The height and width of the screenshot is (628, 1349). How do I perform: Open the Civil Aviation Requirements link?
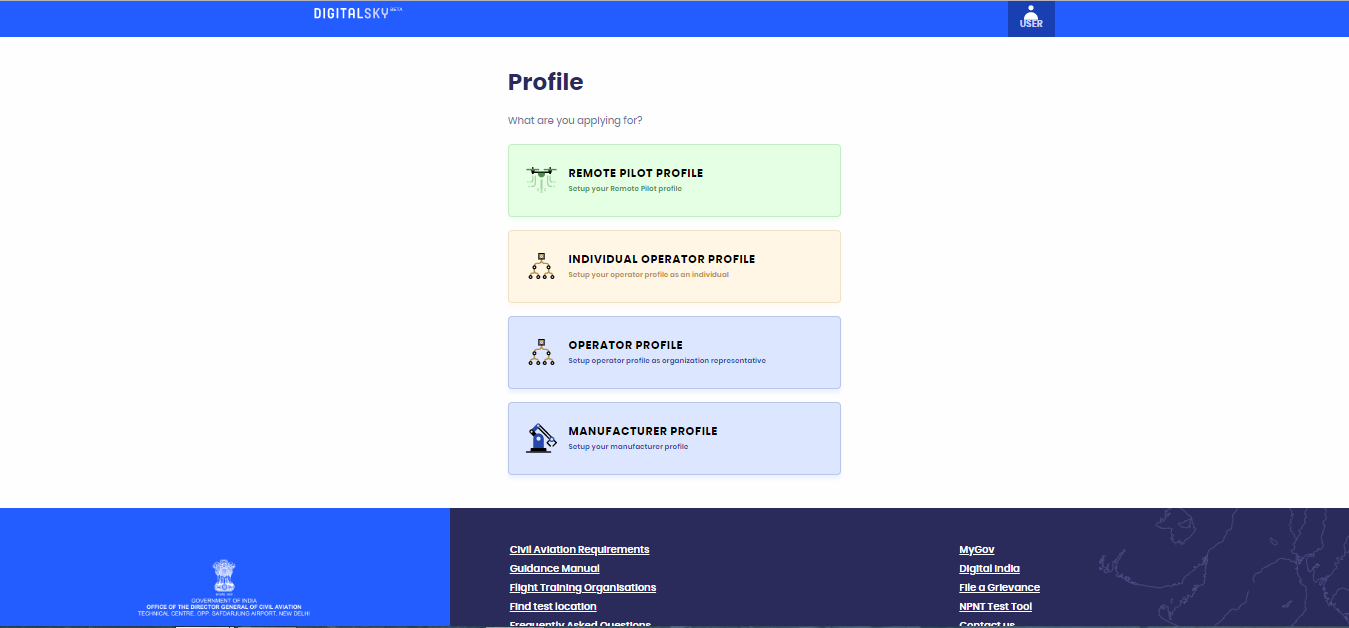coord(579,549)
